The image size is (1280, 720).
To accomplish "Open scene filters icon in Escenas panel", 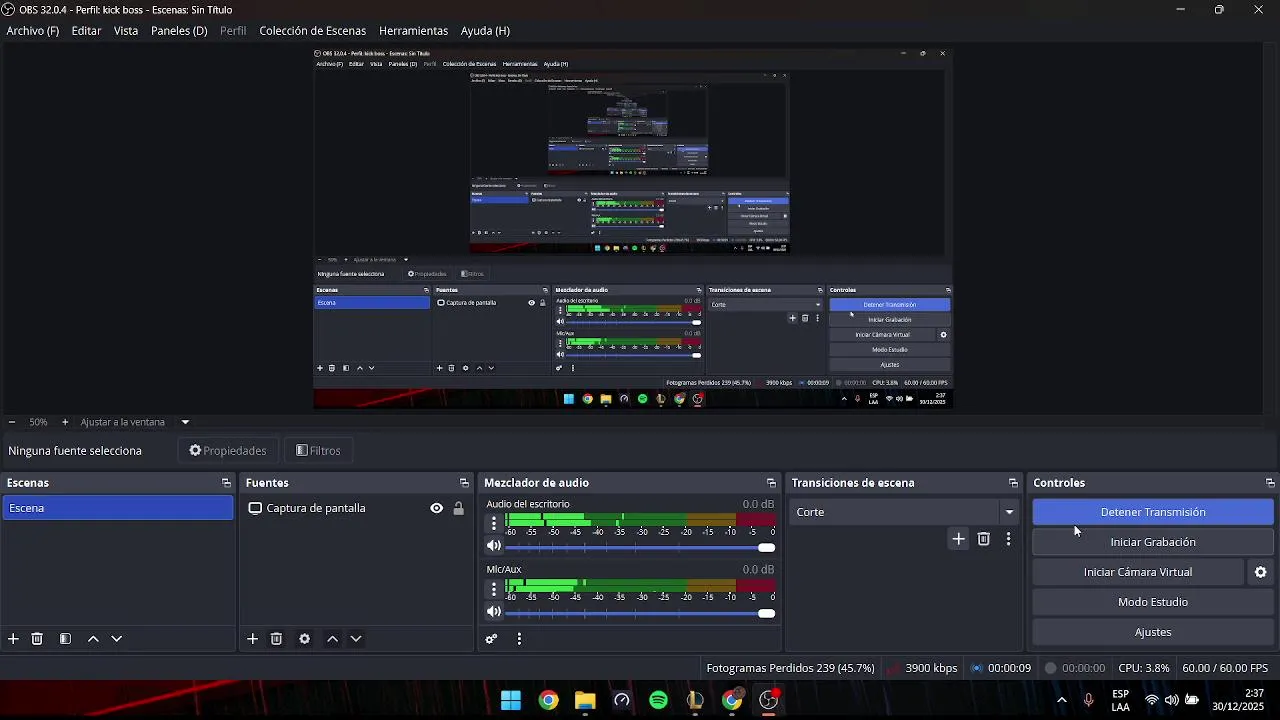I will pyautogui.click(x=65, y=639).
